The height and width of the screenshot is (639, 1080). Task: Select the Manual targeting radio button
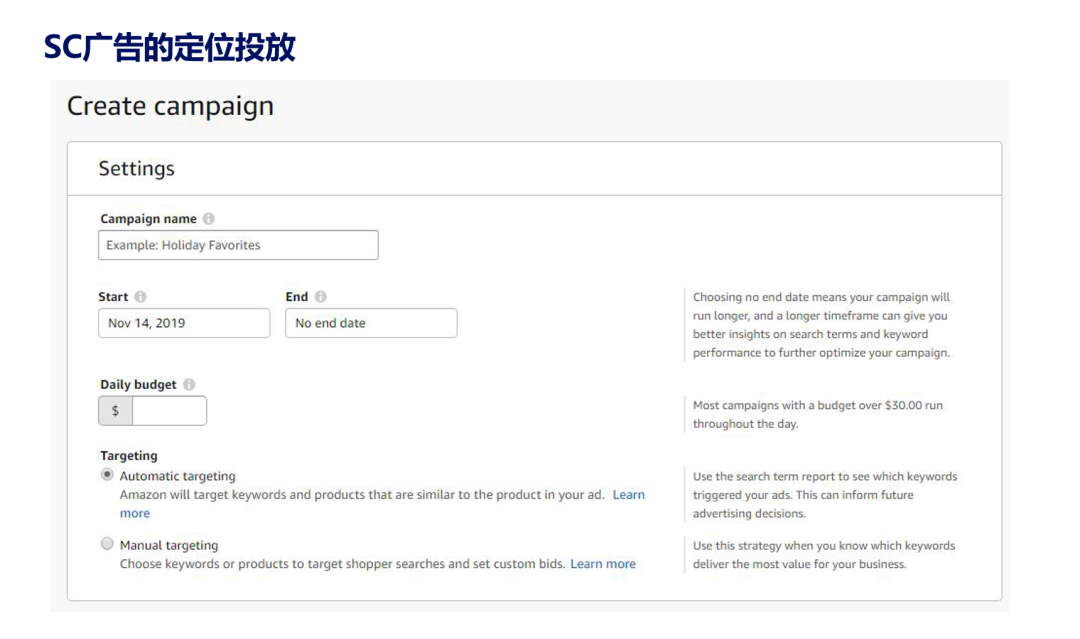pyautogui.click(x=107, y=544)
